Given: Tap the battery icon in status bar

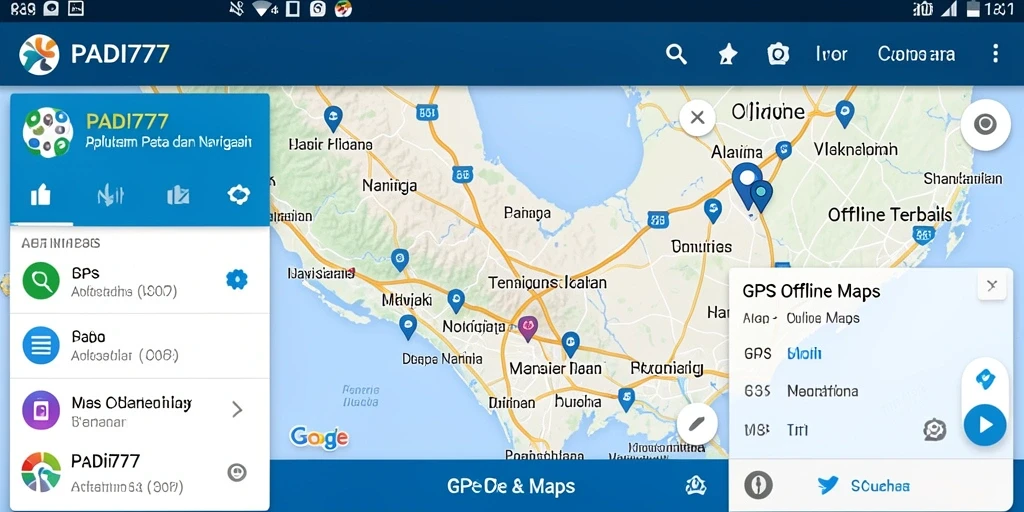Looking at the screenshot, I should (973, 8).
